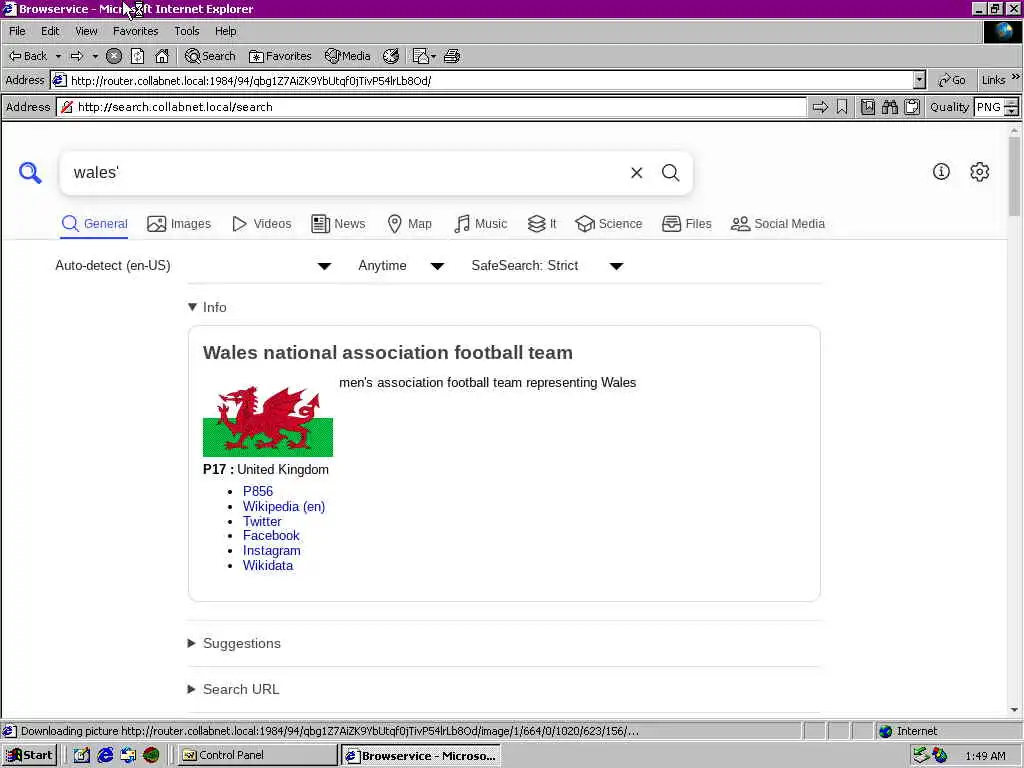Open the Tools menu
Image resolution: width=1024 pixels, height=768 pixels.
coord(187,31)
